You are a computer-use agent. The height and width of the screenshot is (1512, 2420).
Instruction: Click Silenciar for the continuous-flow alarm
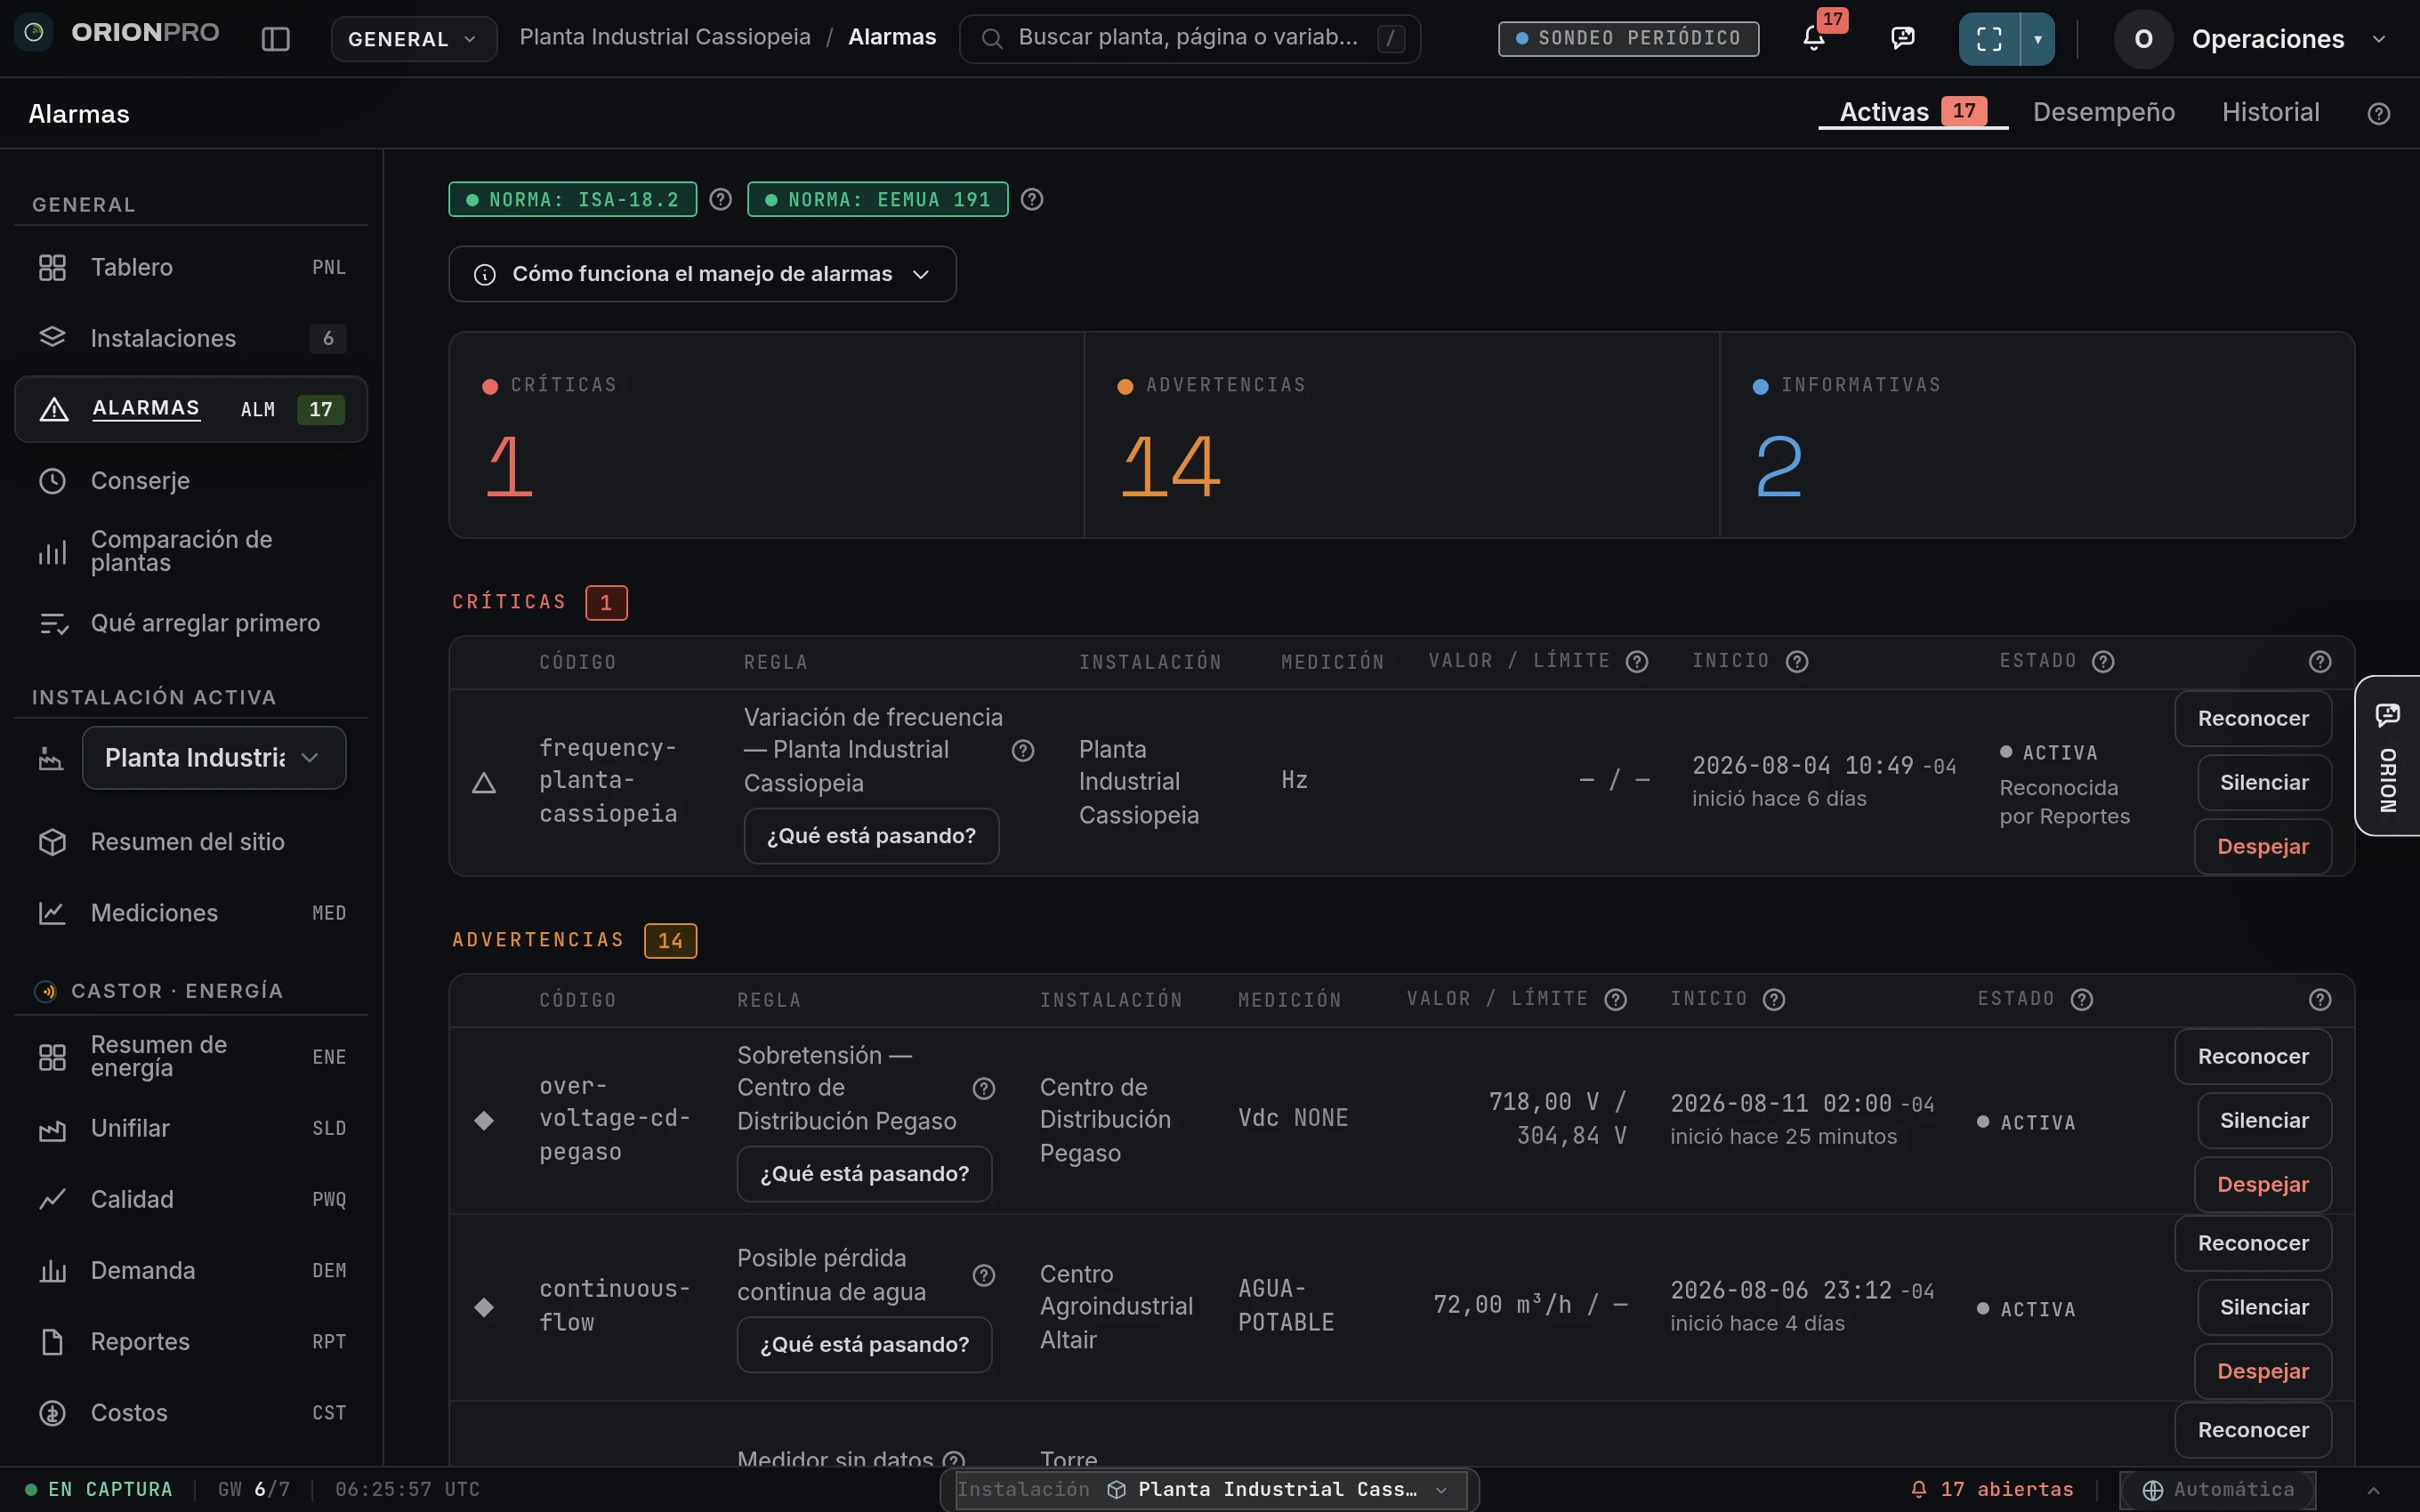pos(2264,1307)
